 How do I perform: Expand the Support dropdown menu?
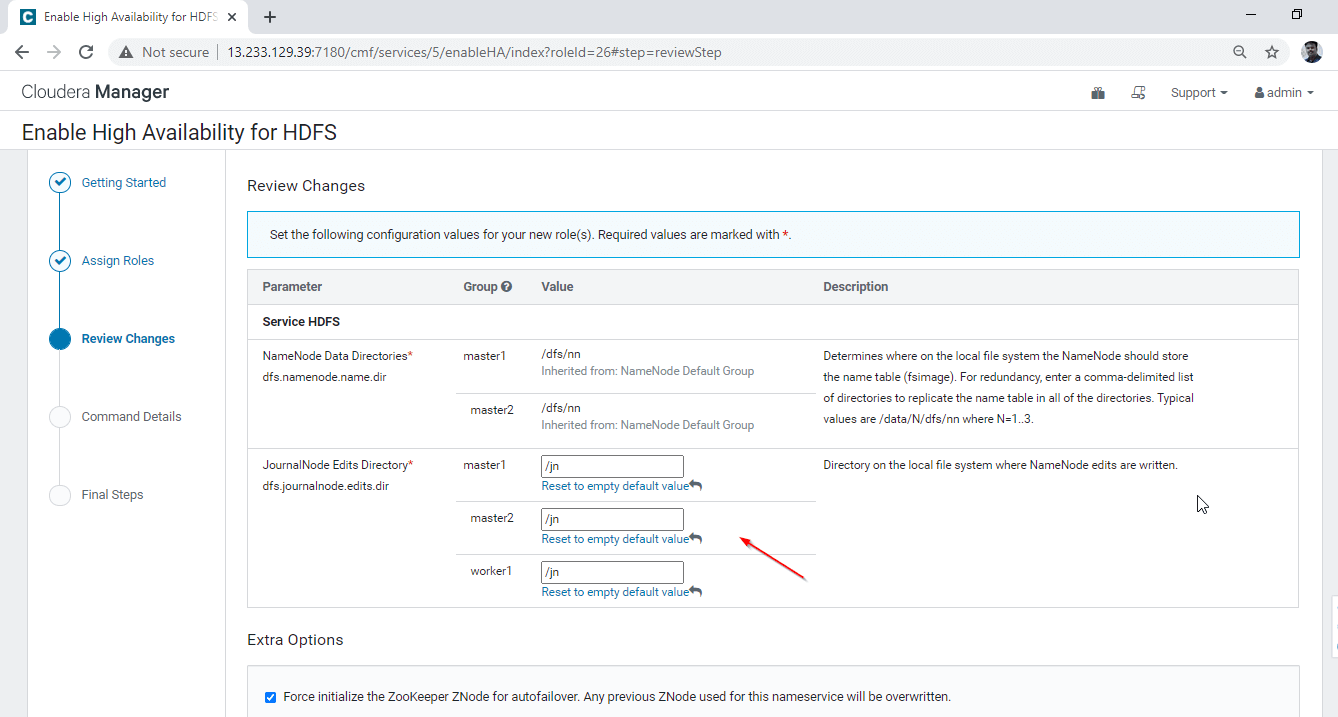[1199, 93]
